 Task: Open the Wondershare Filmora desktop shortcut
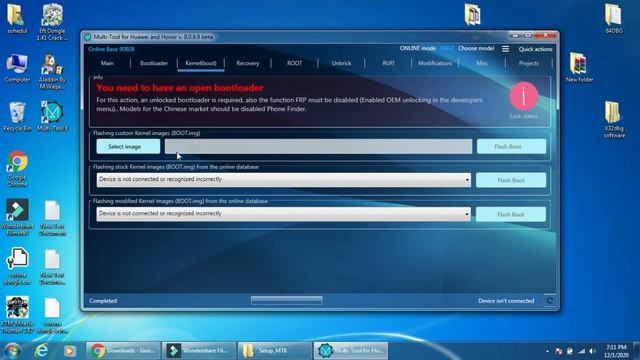pyautogui.click(x=17, y=218)
